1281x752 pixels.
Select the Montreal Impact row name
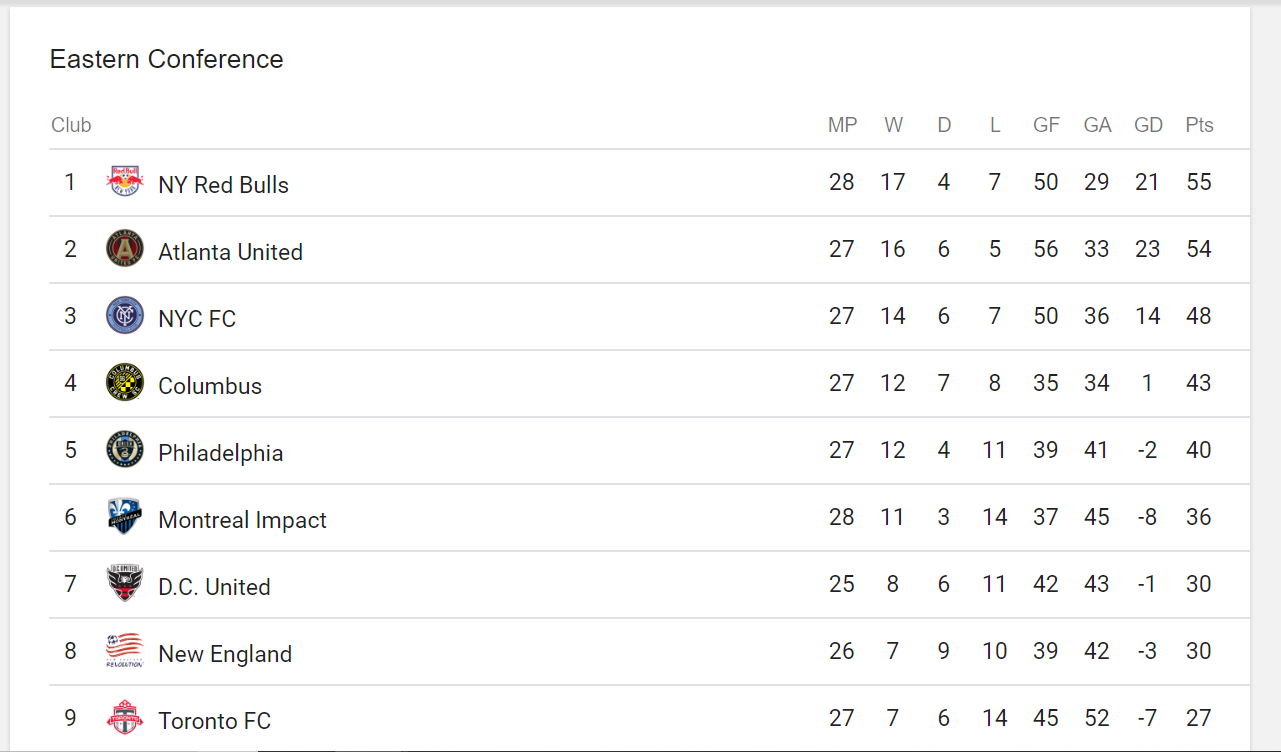[242, 520]
